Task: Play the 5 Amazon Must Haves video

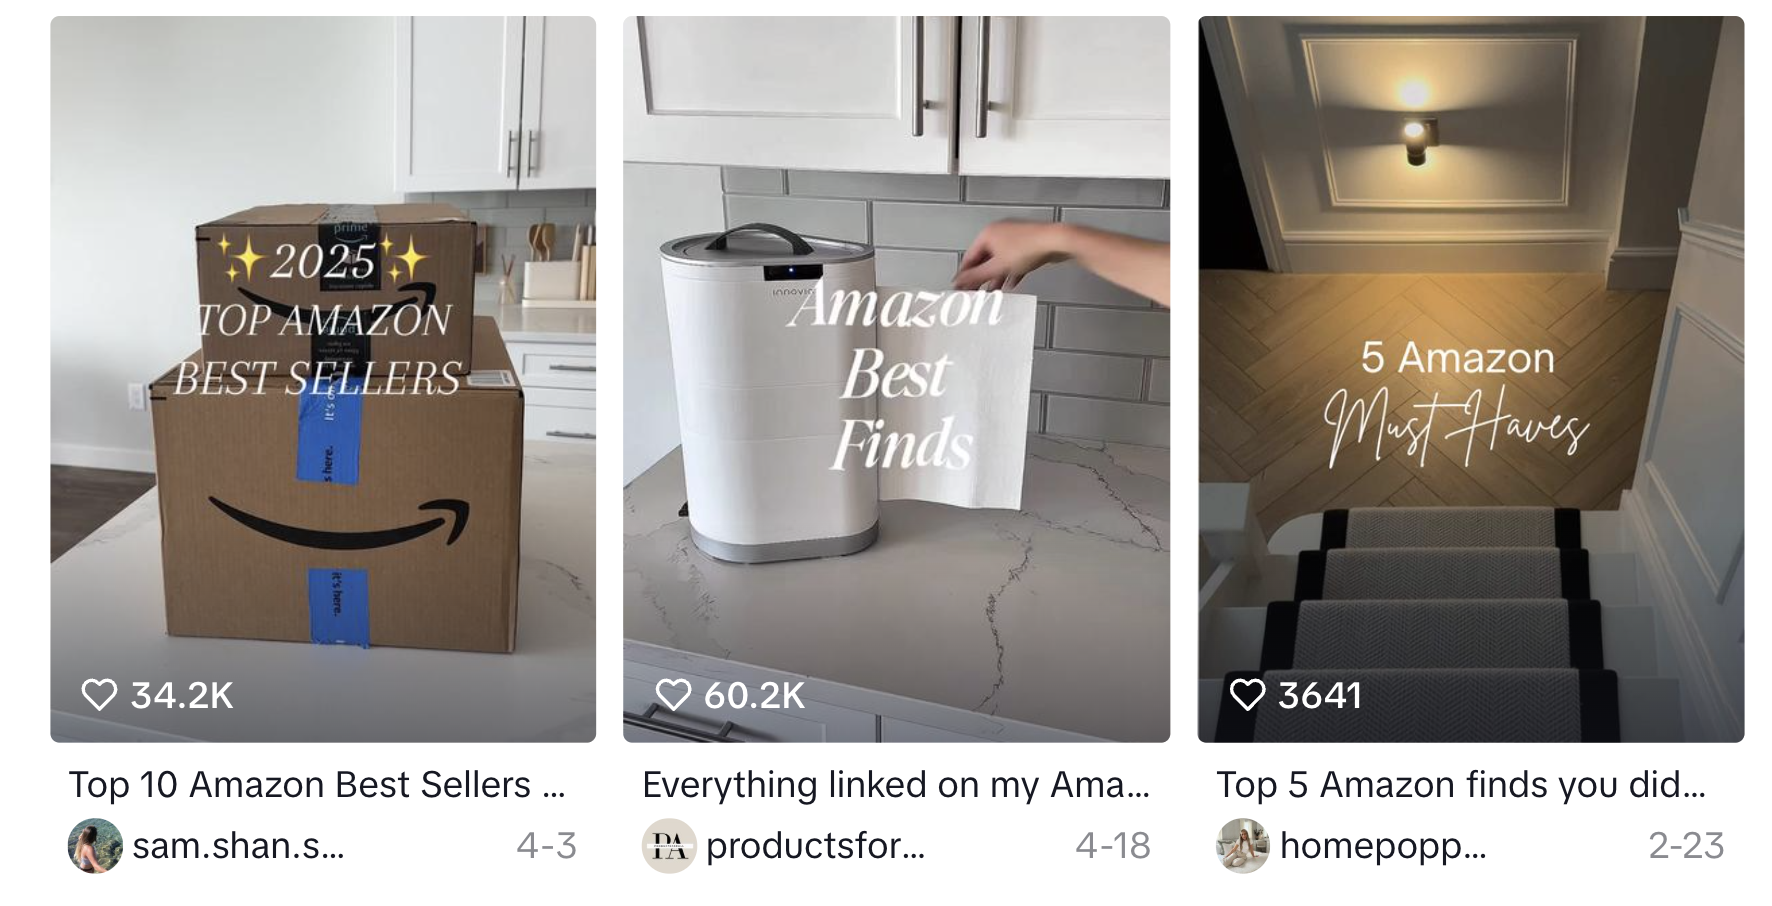Action: pyautogui.click(x=1471, y=379)
